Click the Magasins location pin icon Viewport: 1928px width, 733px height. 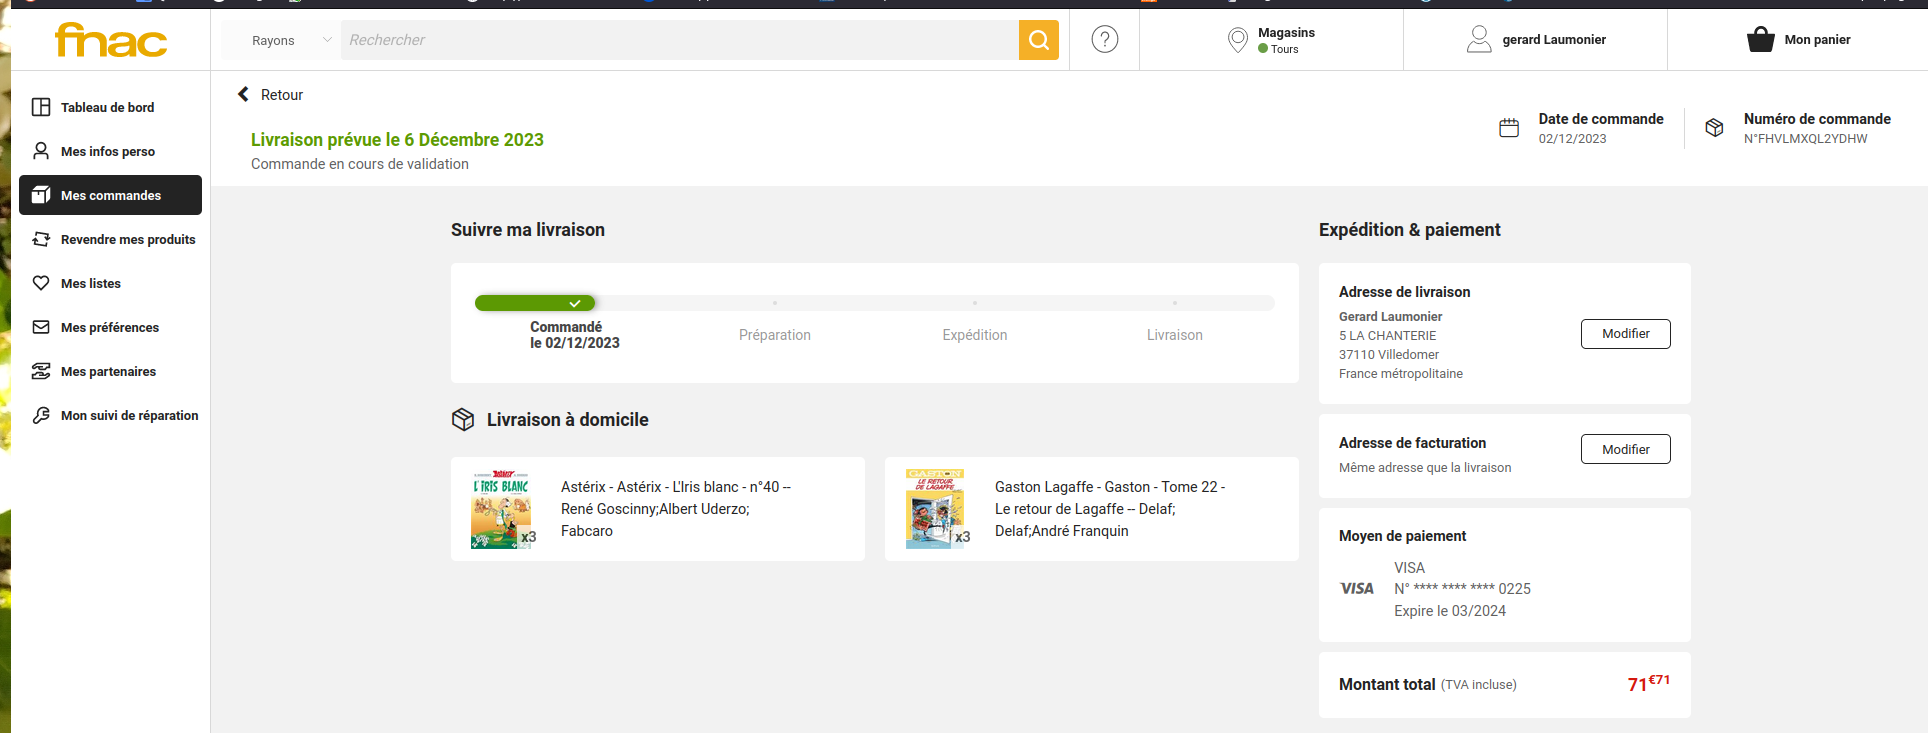pyautogui.click(x=1237, y=40)
